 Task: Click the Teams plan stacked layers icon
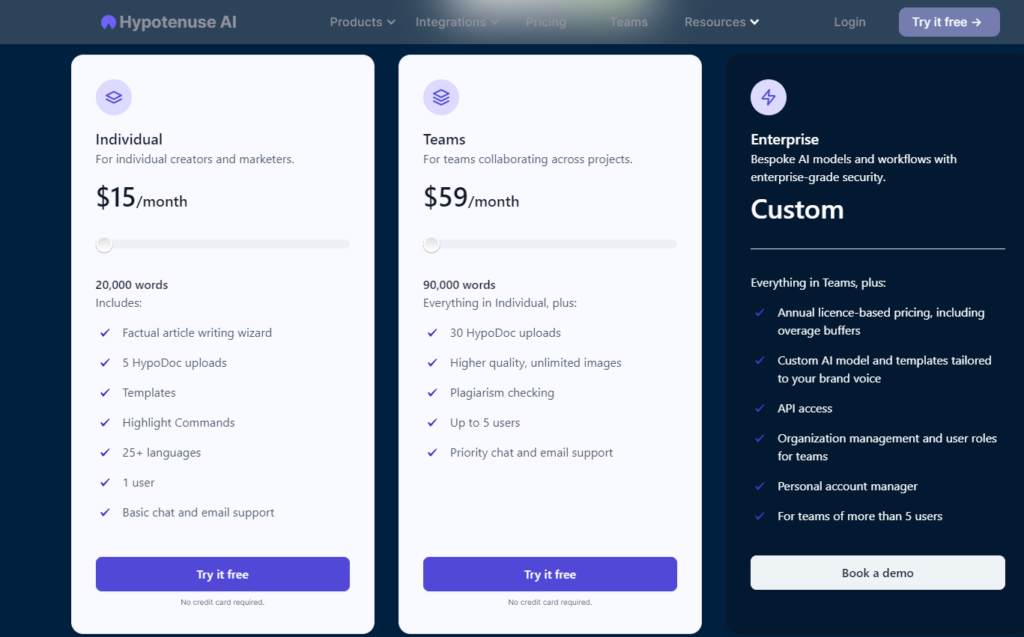point(441,97)
